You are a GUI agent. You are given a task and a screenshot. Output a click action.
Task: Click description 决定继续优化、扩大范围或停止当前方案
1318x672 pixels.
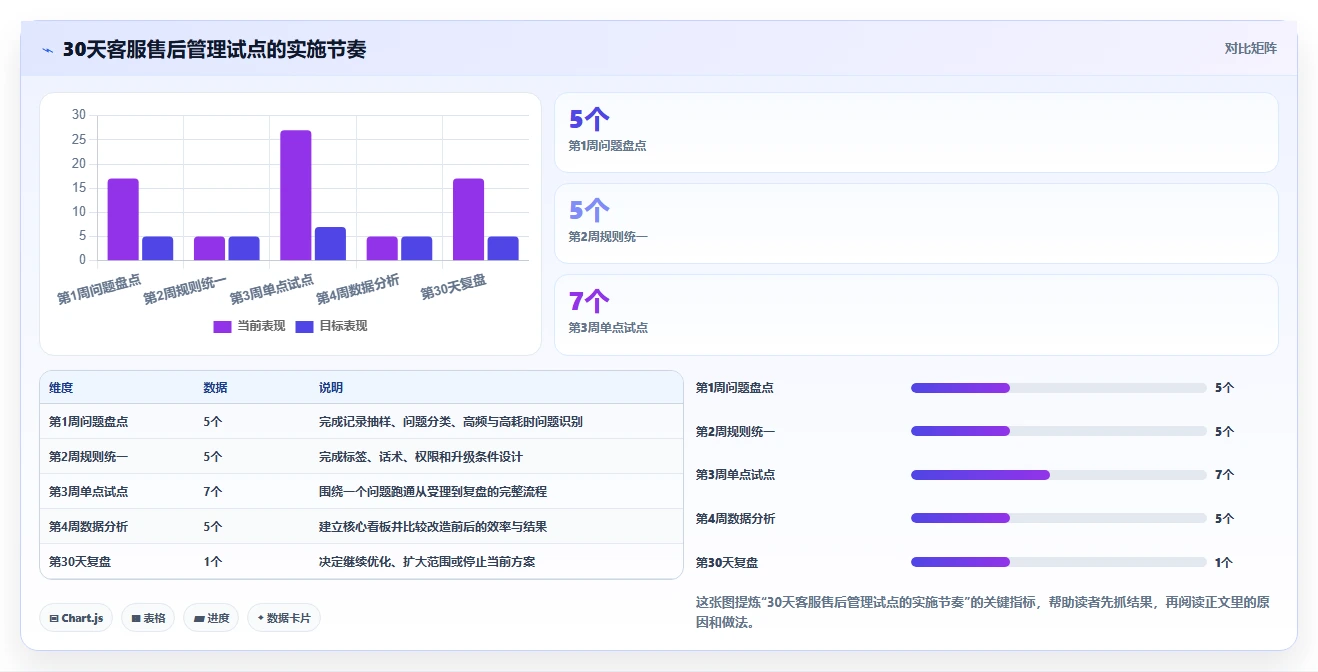point(427,562)
